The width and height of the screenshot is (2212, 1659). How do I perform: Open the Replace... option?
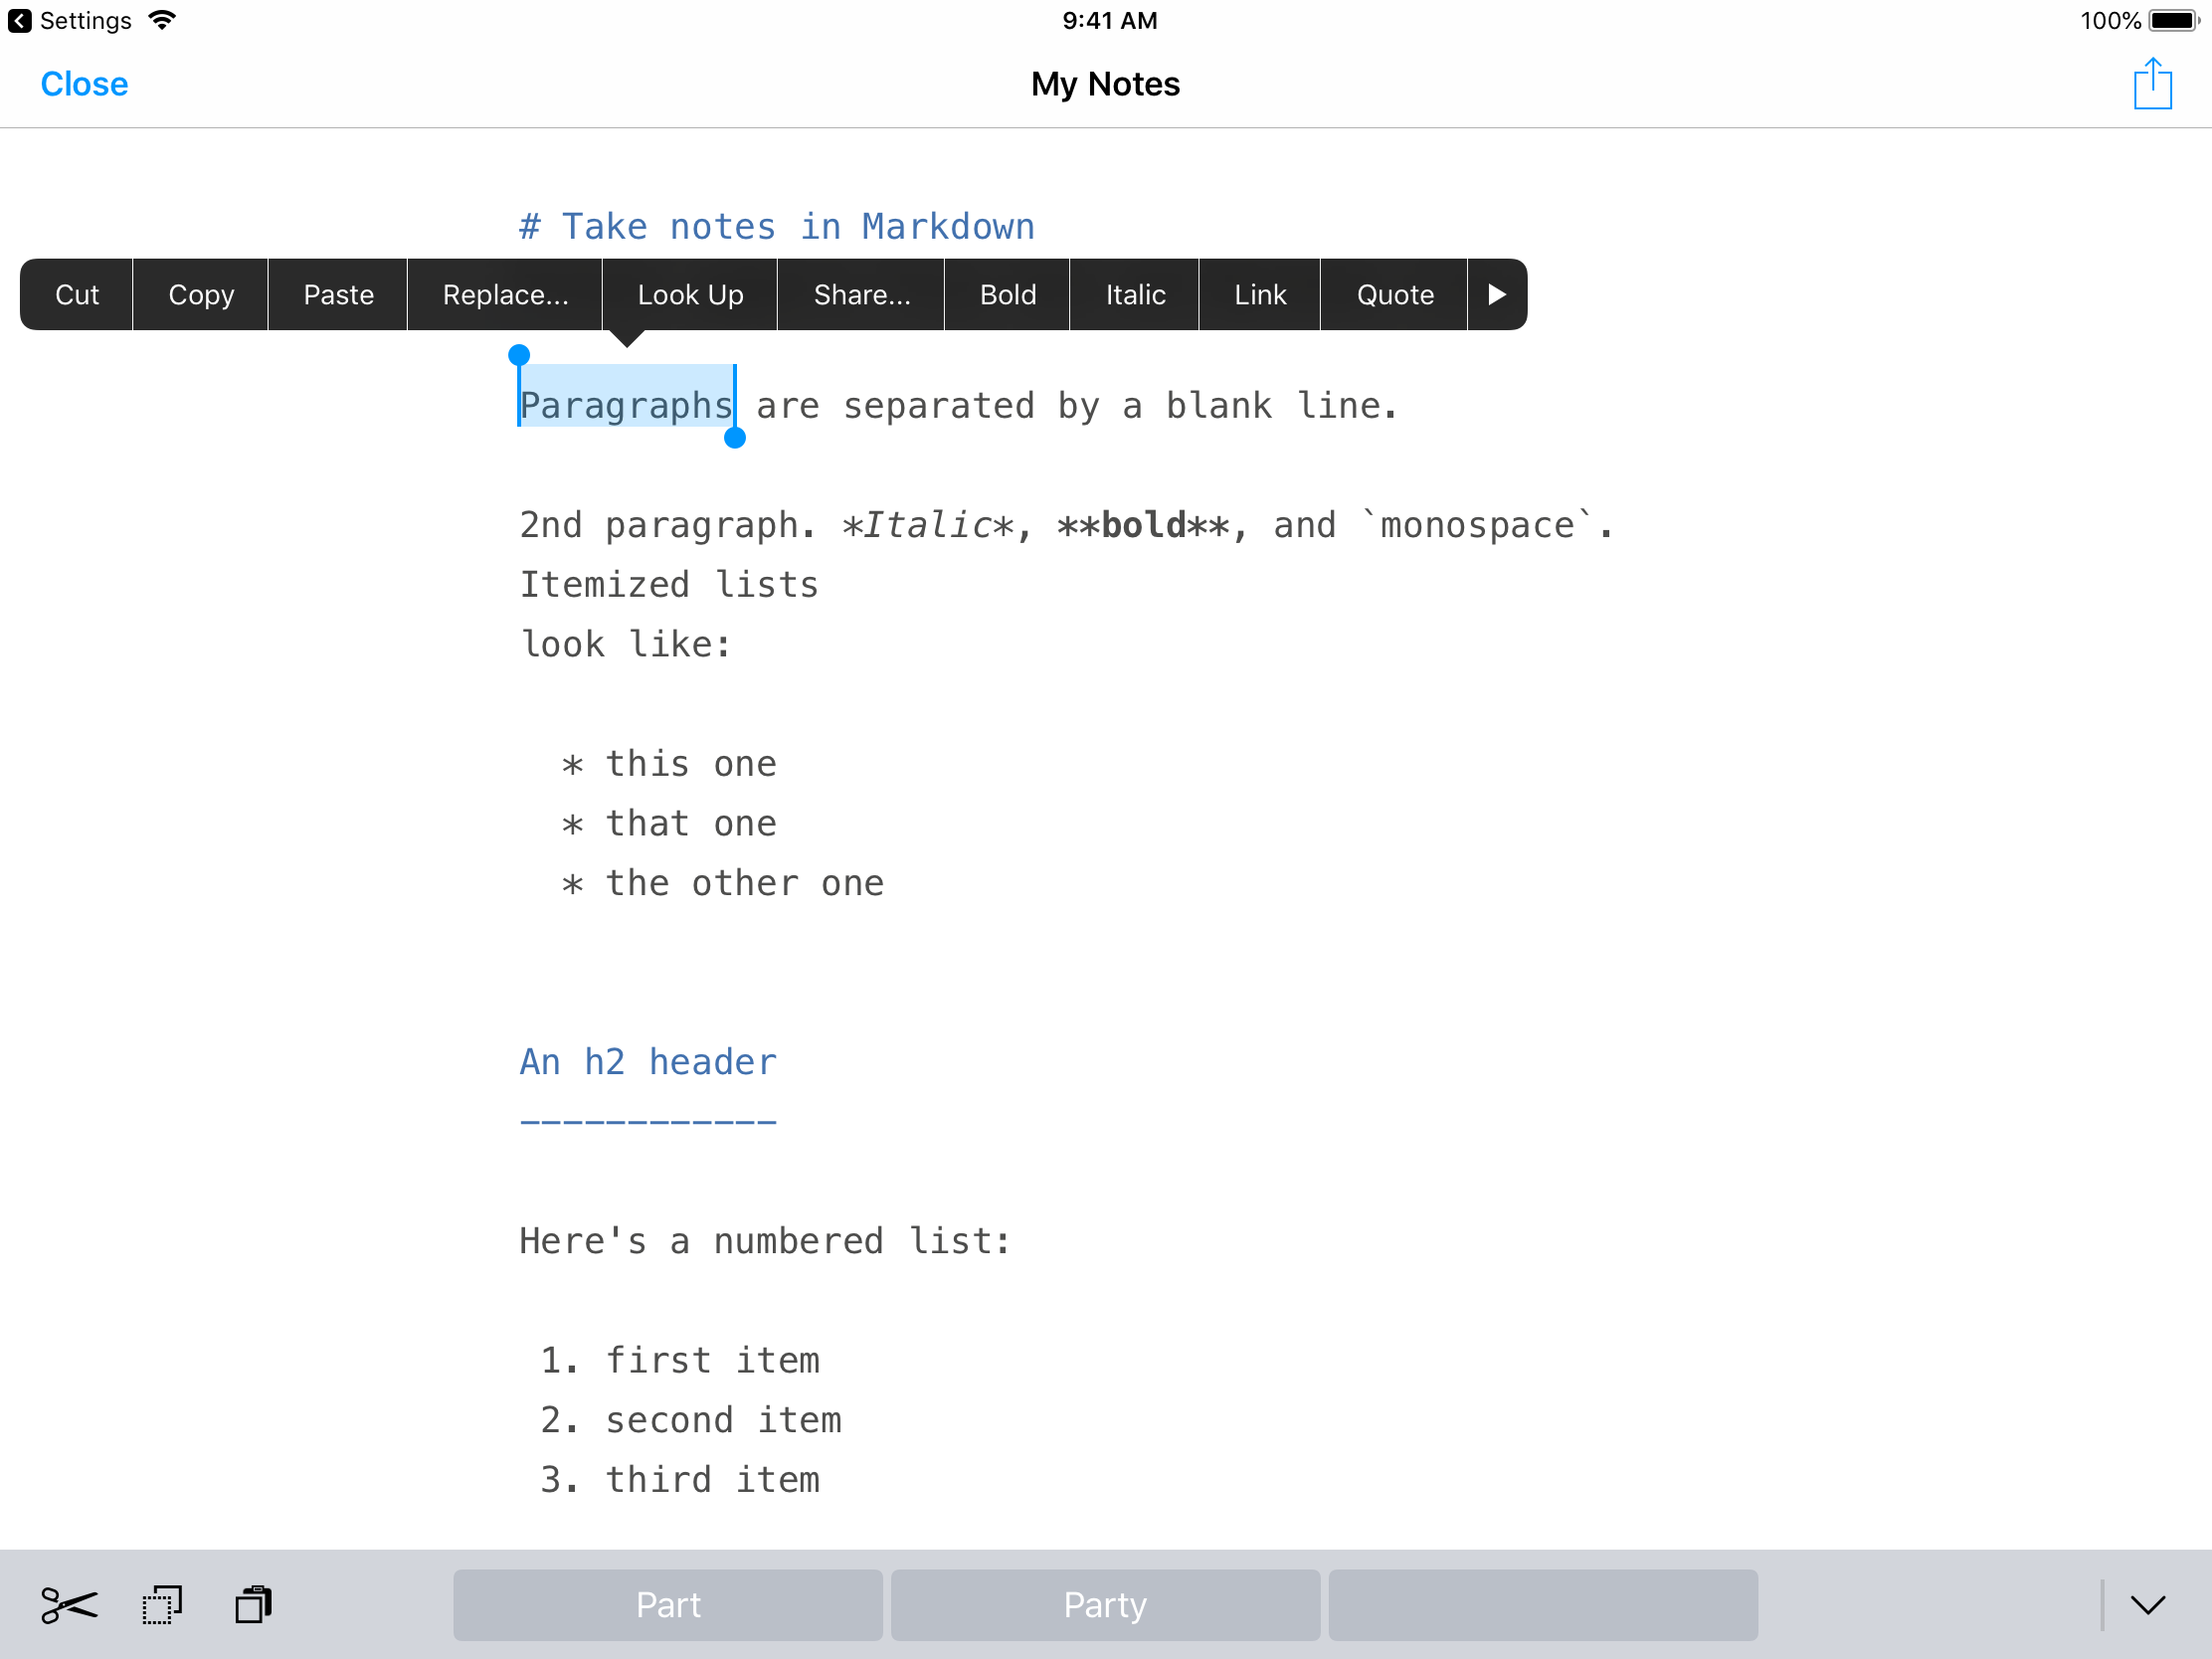[x=505, y=294]
